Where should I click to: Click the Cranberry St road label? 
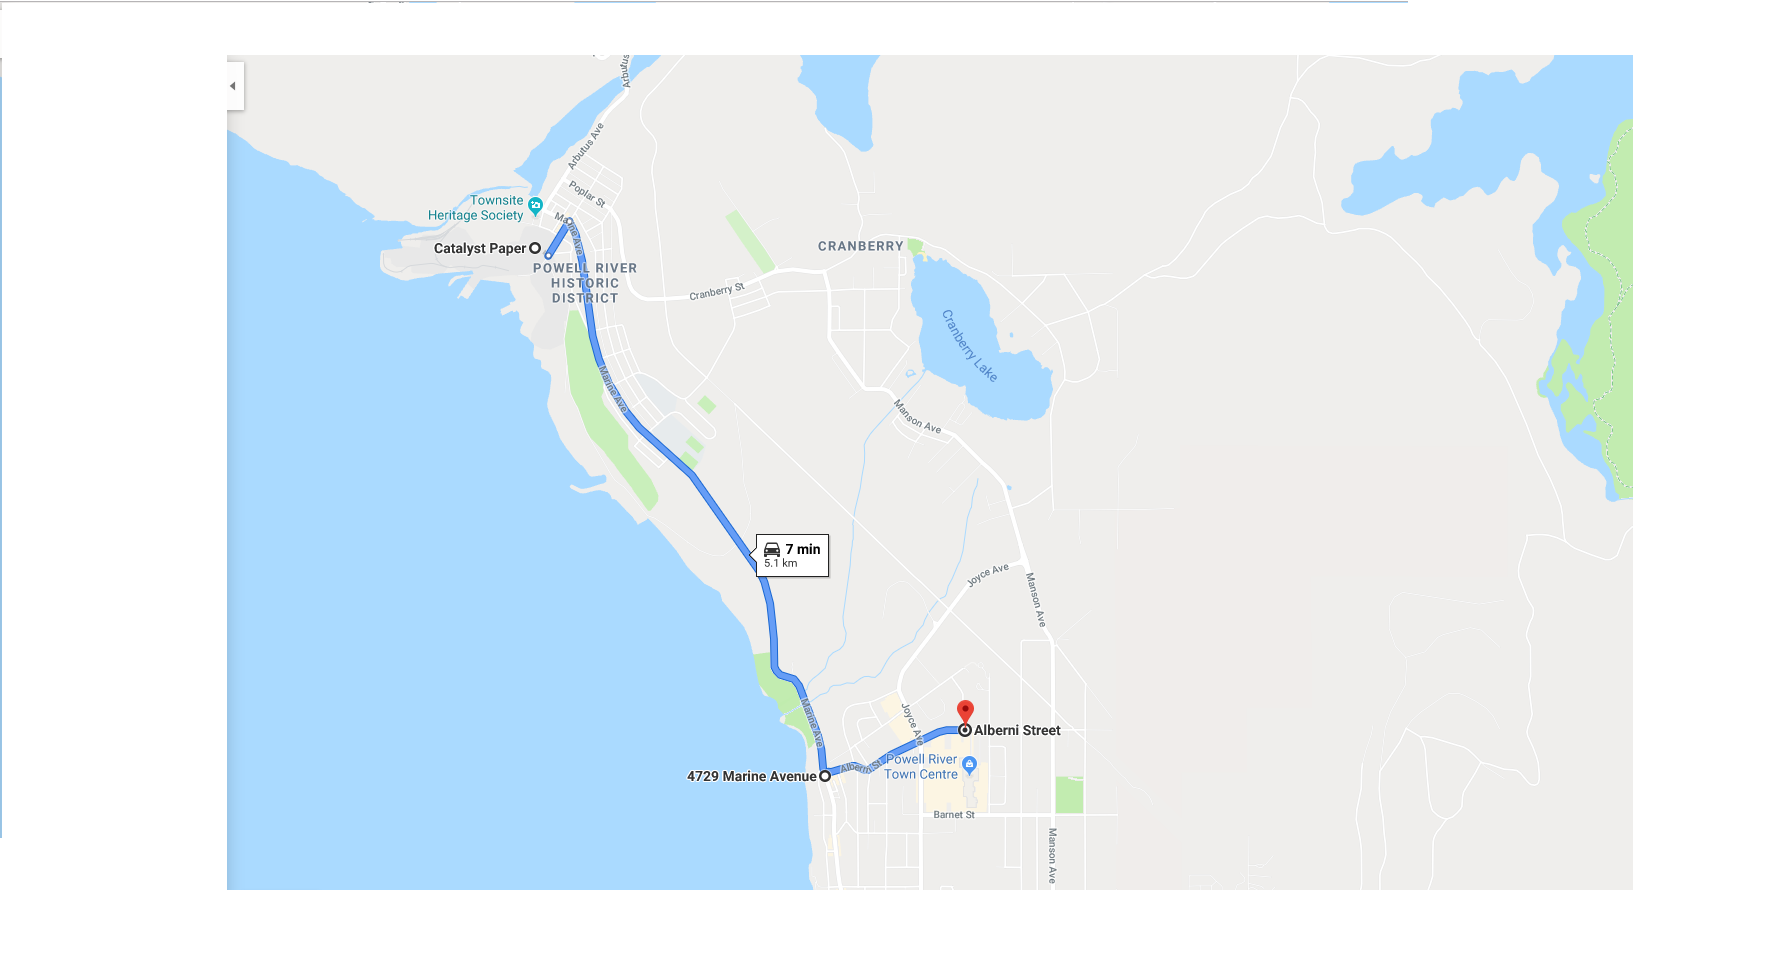click(717, 291)
